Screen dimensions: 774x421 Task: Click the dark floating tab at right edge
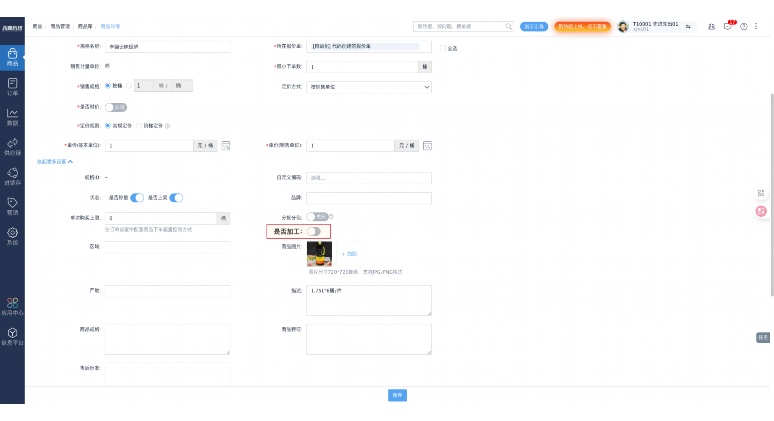coord(763,338)
